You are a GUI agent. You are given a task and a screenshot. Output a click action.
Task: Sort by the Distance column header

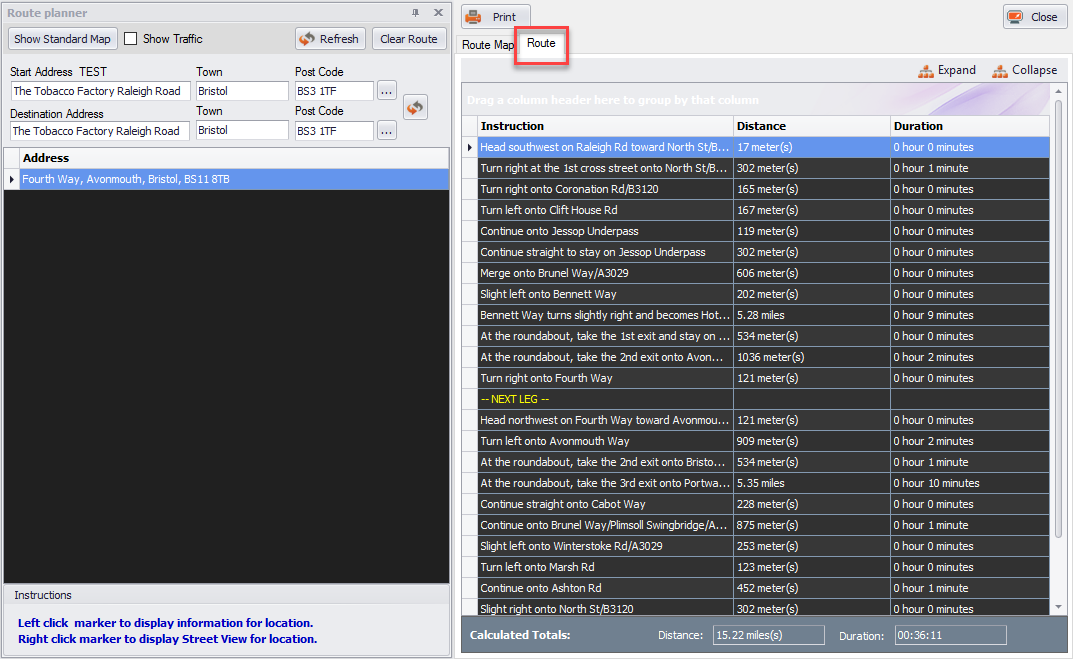(811, 126)
